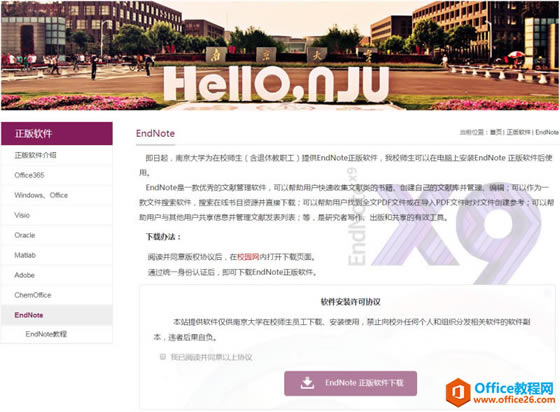
Task: Click the Office教程网 logo icon
Action: (x=458, y=392)
